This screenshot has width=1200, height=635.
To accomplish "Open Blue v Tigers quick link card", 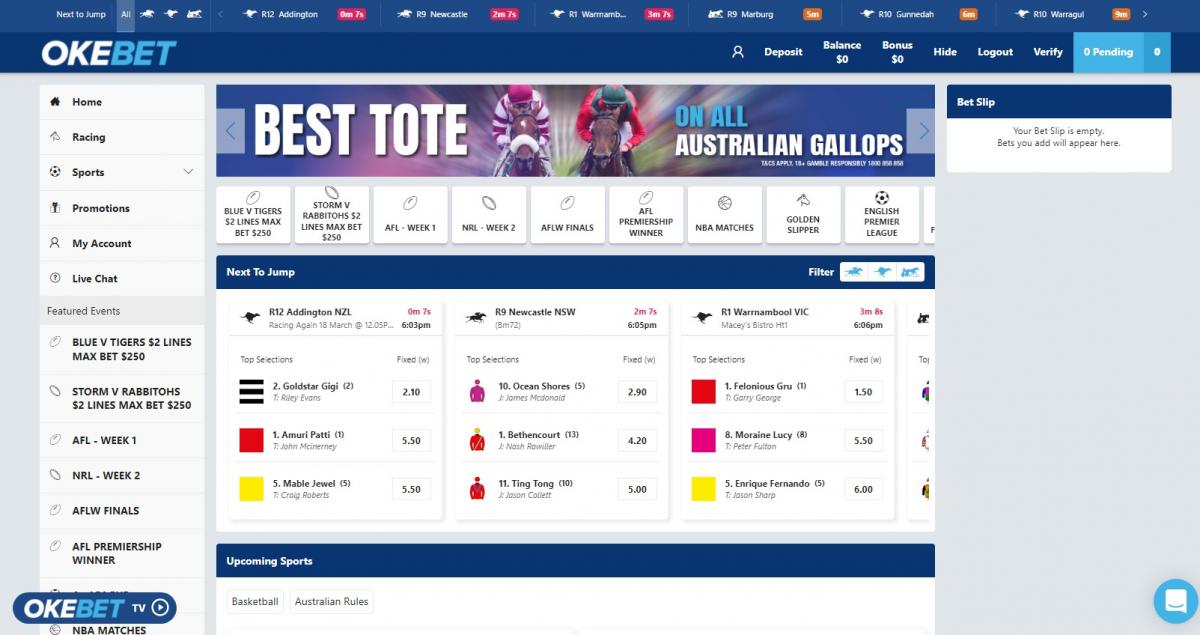I will (253, 215).
